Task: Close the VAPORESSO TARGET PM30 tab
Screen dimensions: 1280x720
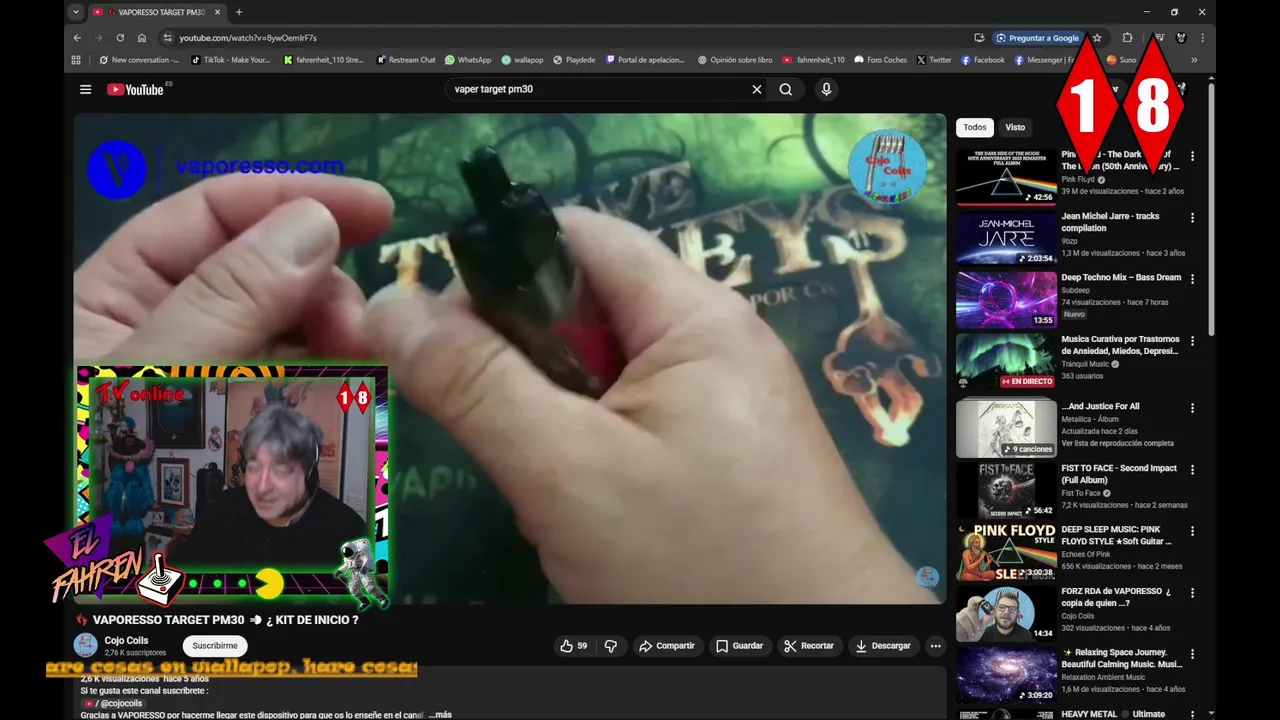Action: (x=215, y=12)
